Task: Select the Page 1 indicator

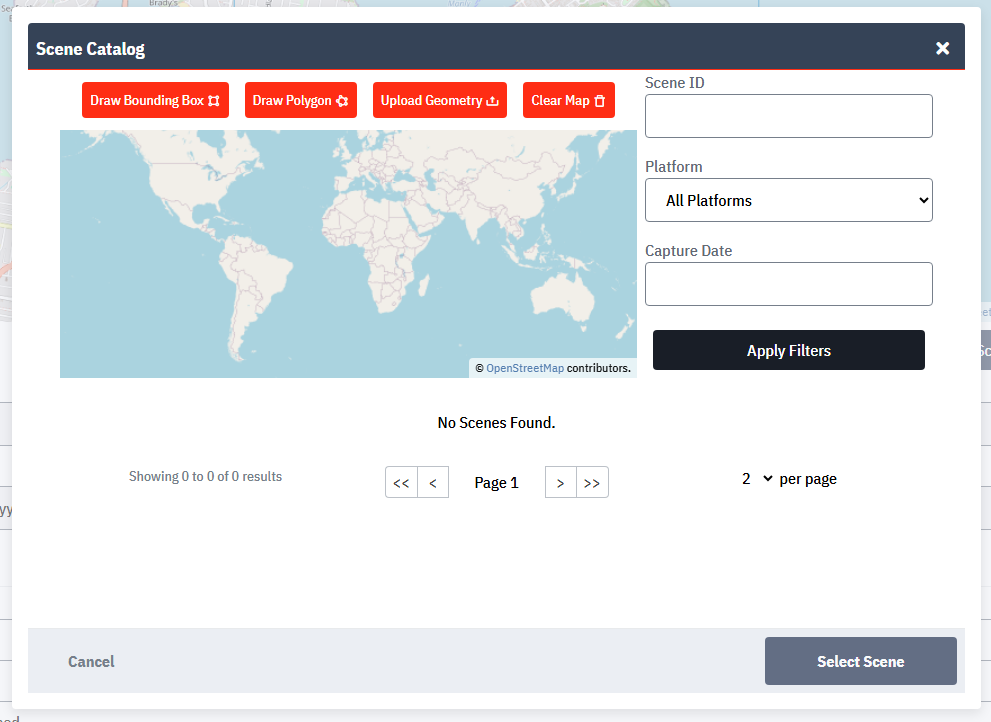Action: pyautogui.click(x=496, y=482)
